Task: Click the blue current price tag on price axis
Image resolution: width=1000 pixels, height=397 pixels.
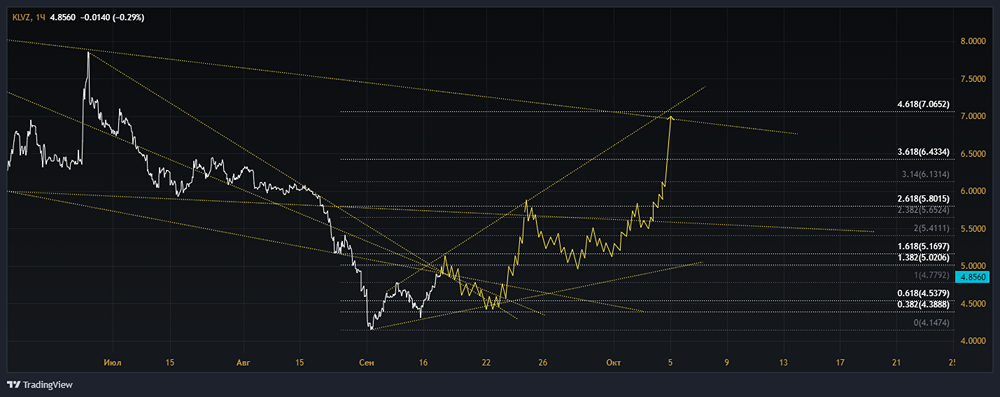Action: pyautogui.click(x=973, y=277)
